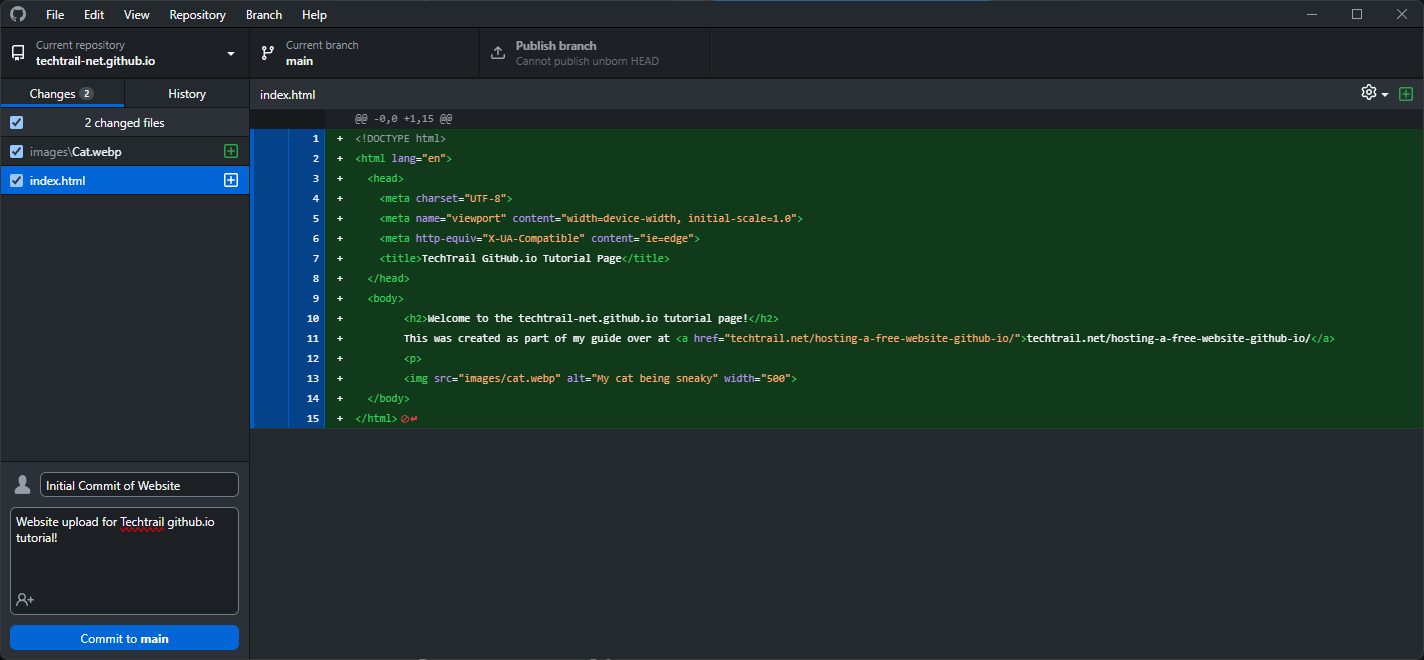Uncheck the index.html file checkbox
Viewport: 1424px width, 660px height.
(16, 180)
